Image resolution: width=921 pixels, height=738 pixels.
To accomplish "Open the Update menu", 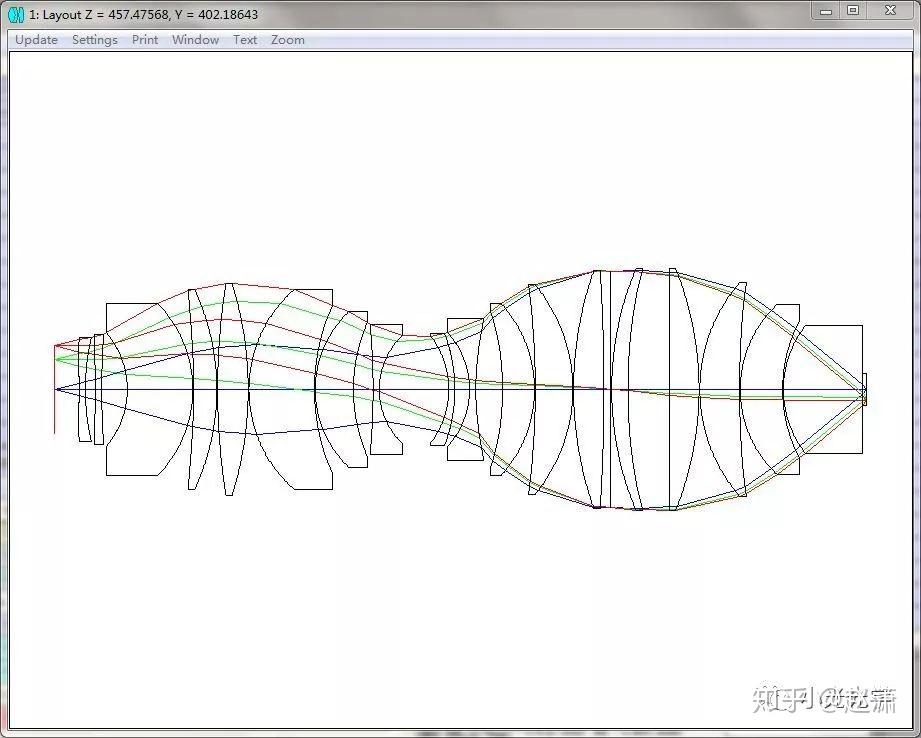I will 36,40.
